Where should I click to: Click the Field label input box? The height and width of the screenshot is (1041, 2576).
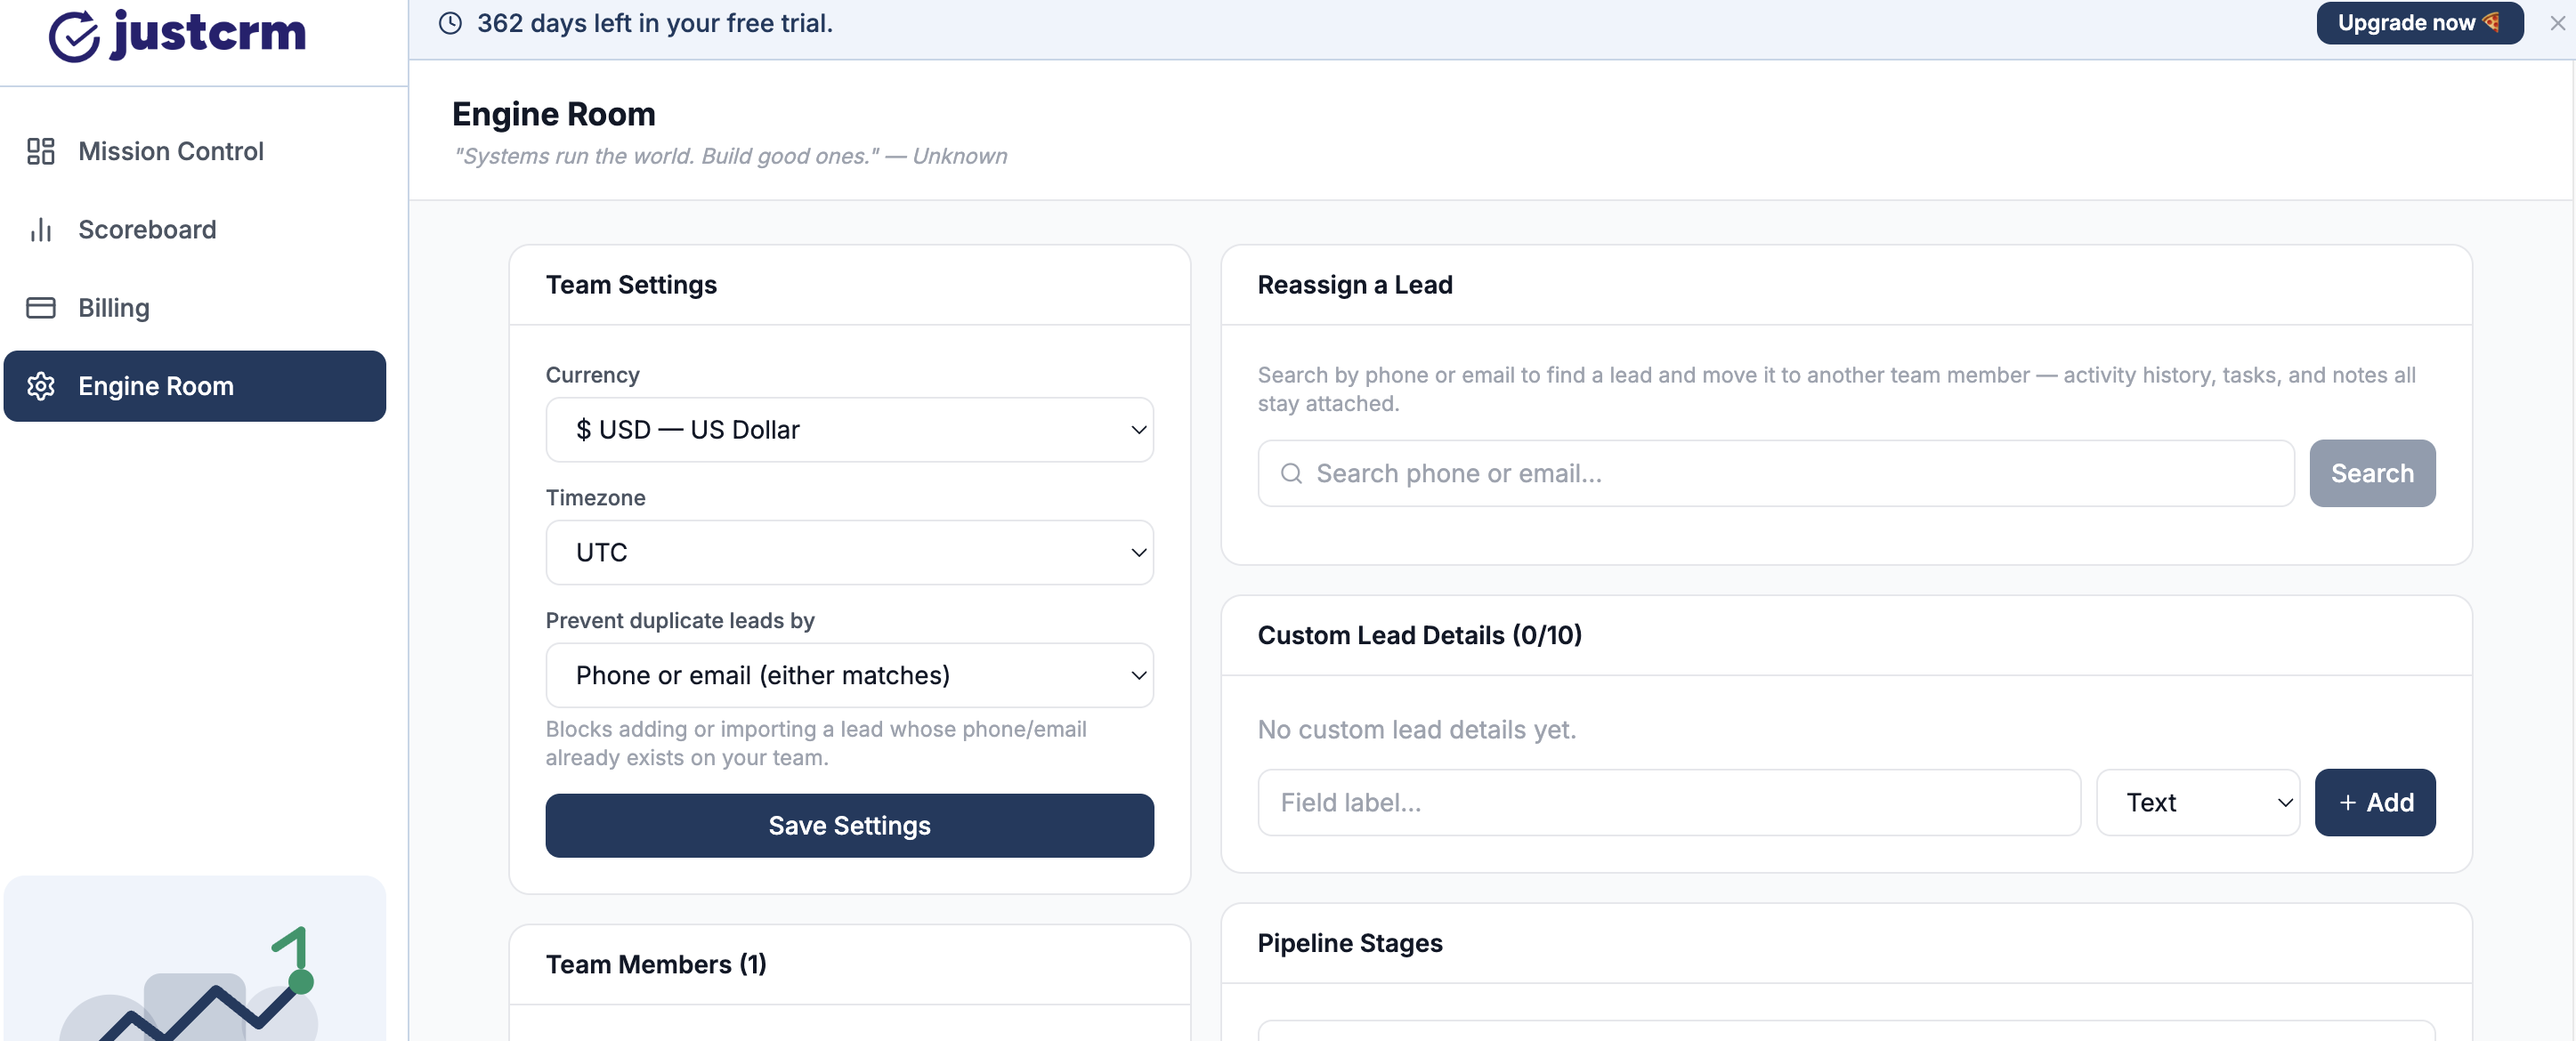1668,802
